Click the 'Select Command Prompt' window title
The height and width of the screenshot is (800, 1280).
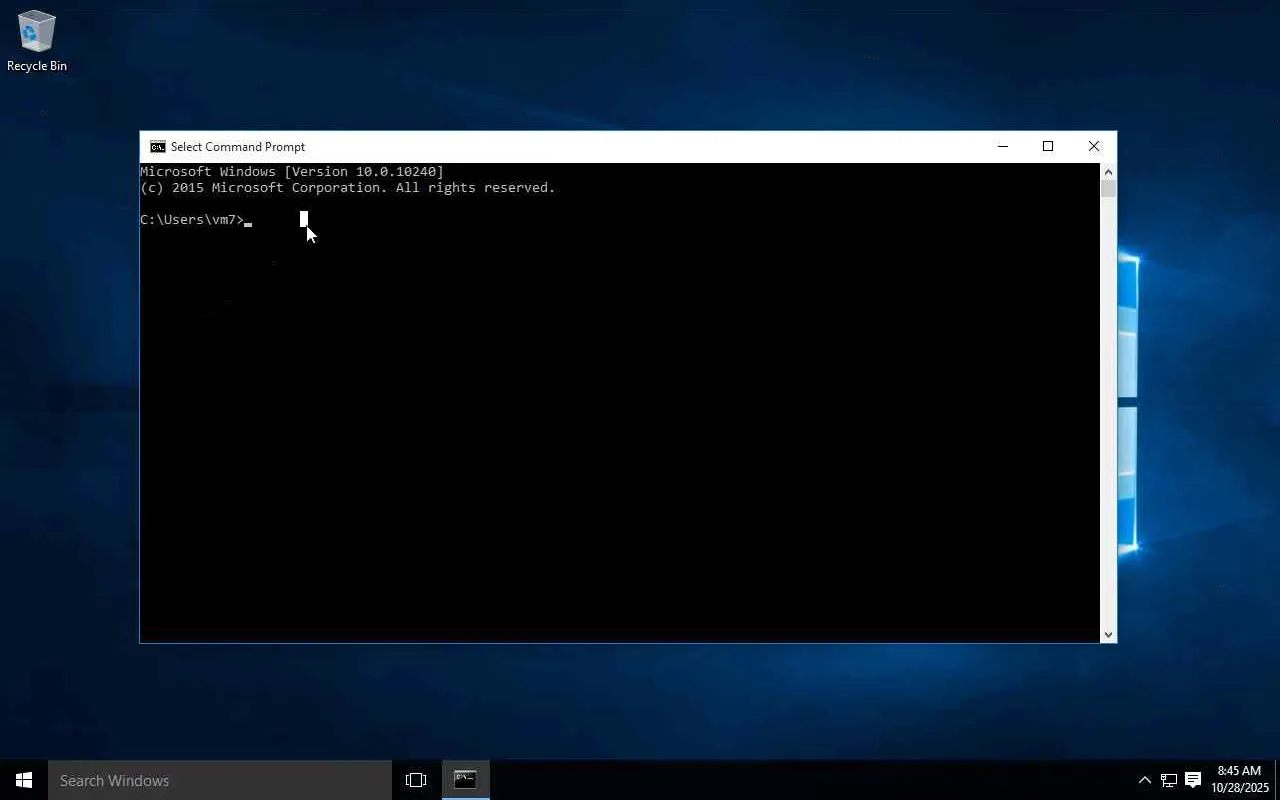pyautogui.click(x=238, y=147)
